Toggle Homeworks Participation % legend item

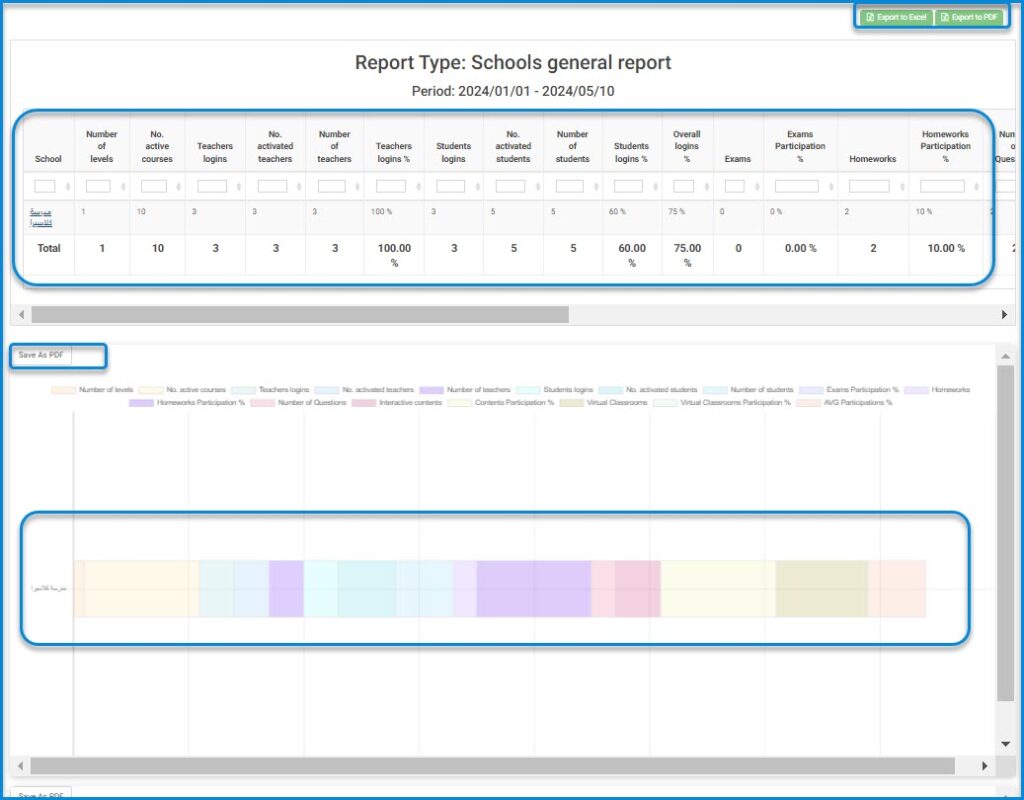coord(187,403)
